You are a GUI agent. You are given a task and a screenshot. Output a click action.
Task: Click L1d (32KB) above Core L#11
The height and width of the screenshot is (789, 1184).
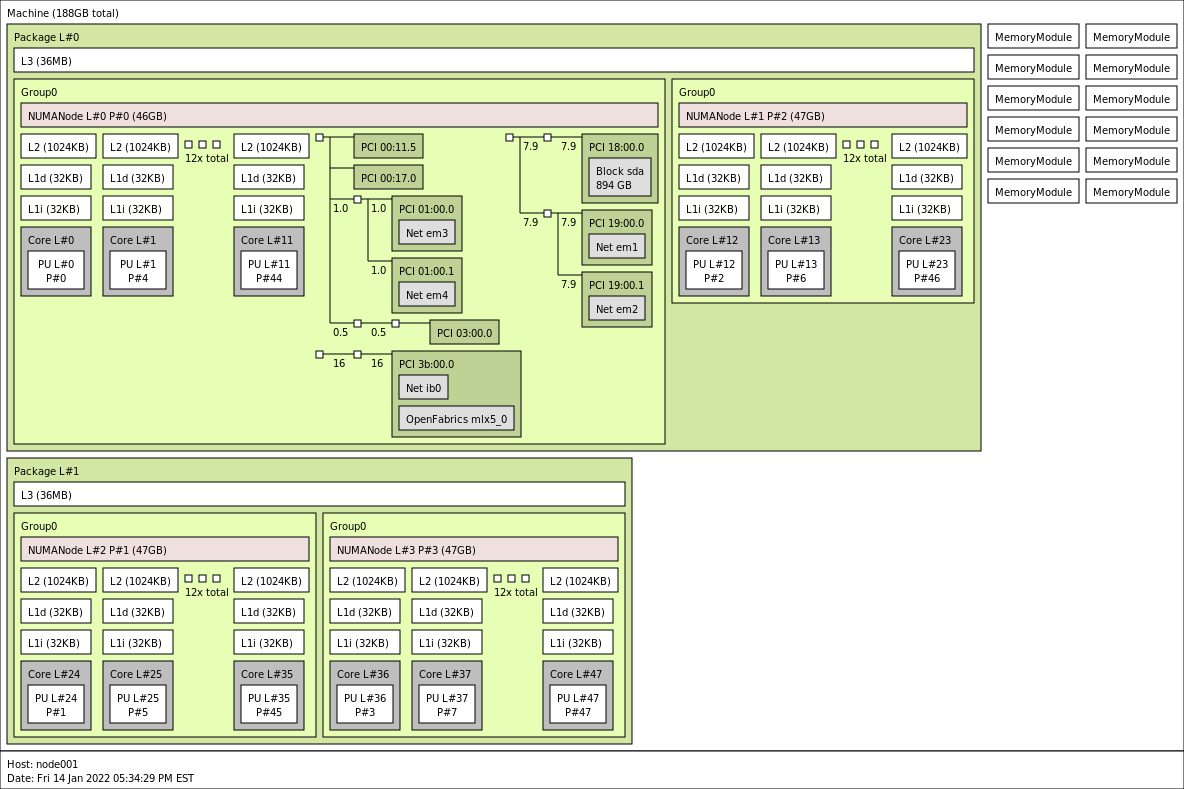[269, 177]
